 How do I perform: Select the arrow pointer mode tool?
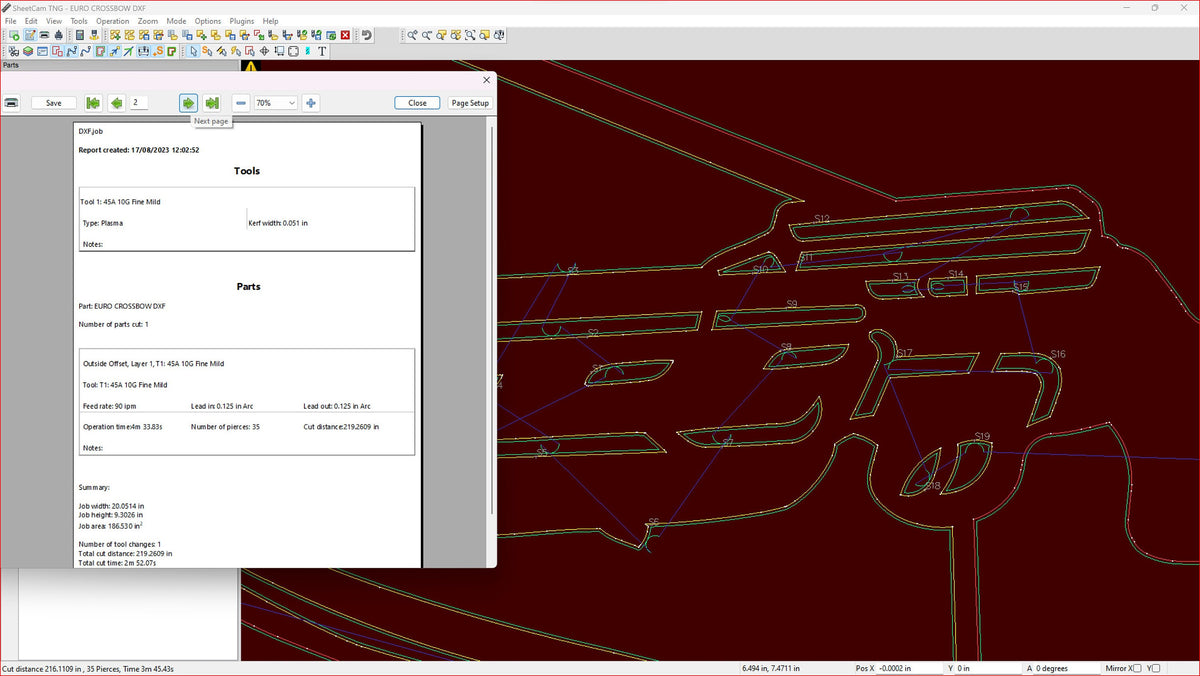194,51
